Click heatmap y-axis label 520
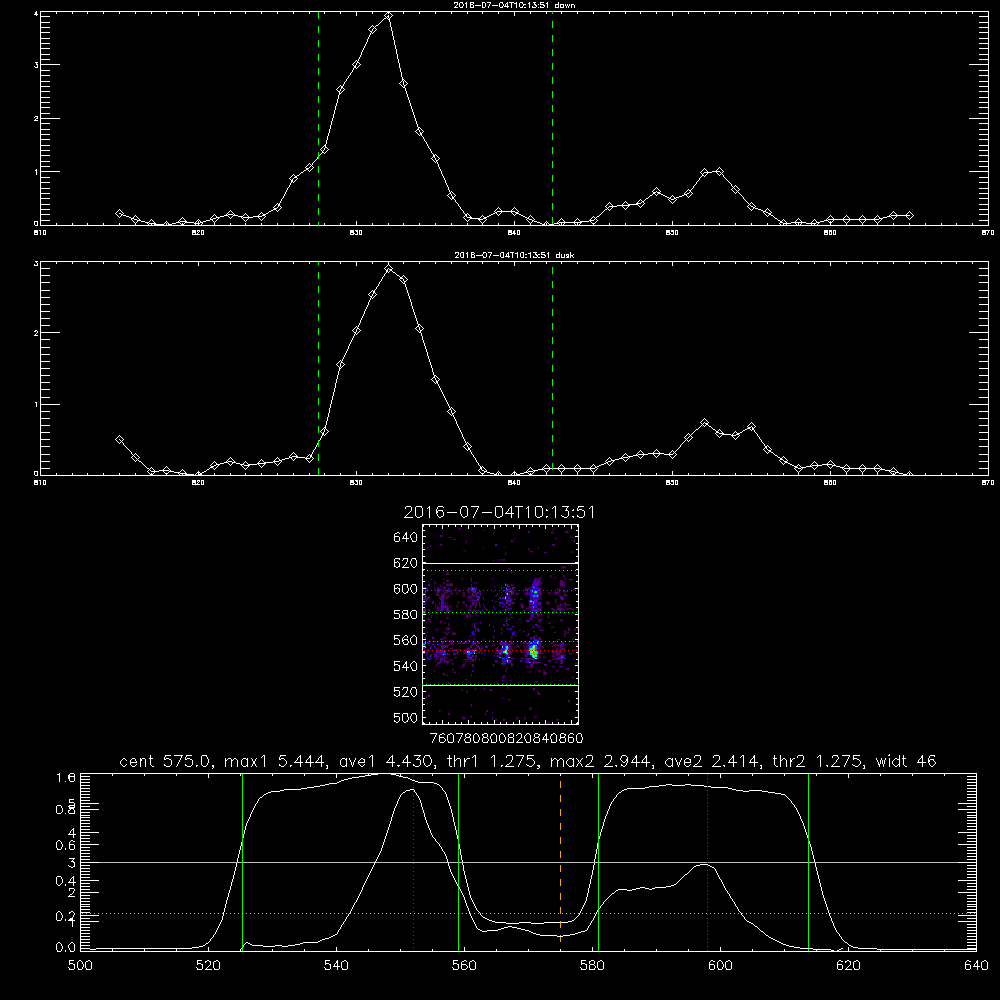Image resolution: width=1000 pixels, height=1000 pixels. (x=406, y=692)
